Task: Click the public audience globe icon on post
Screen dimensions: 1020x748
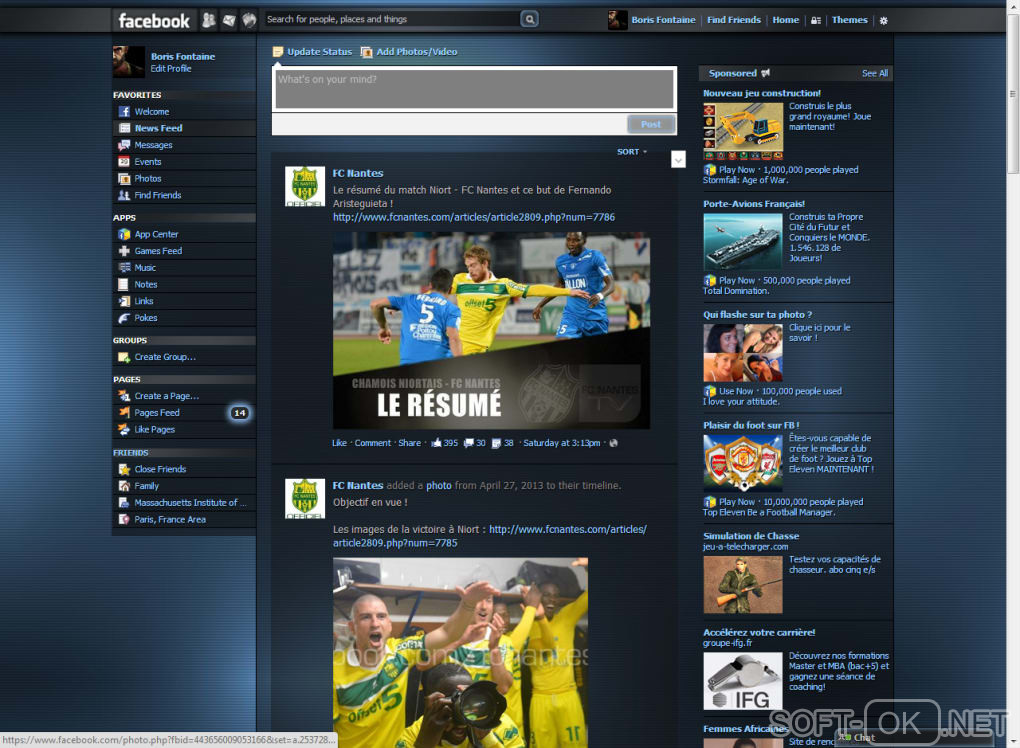Action: pos(613,443)
